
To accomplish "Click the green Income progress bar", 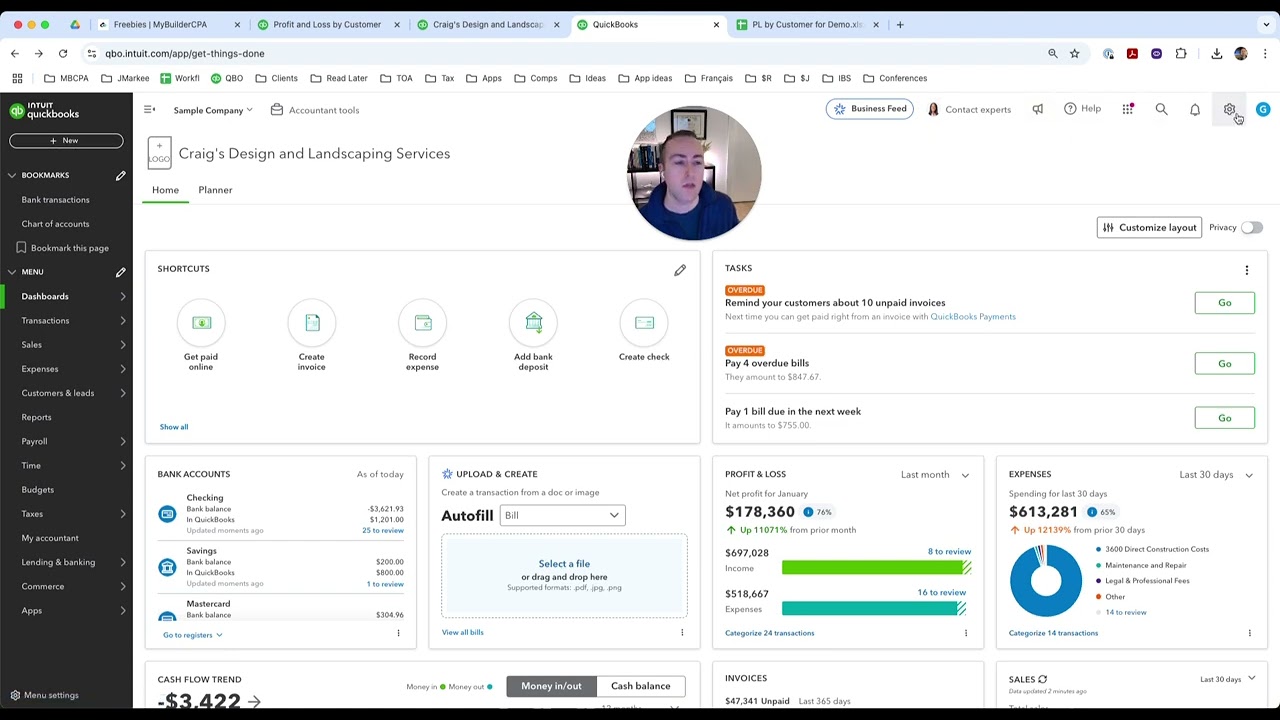I will [876, 568].
